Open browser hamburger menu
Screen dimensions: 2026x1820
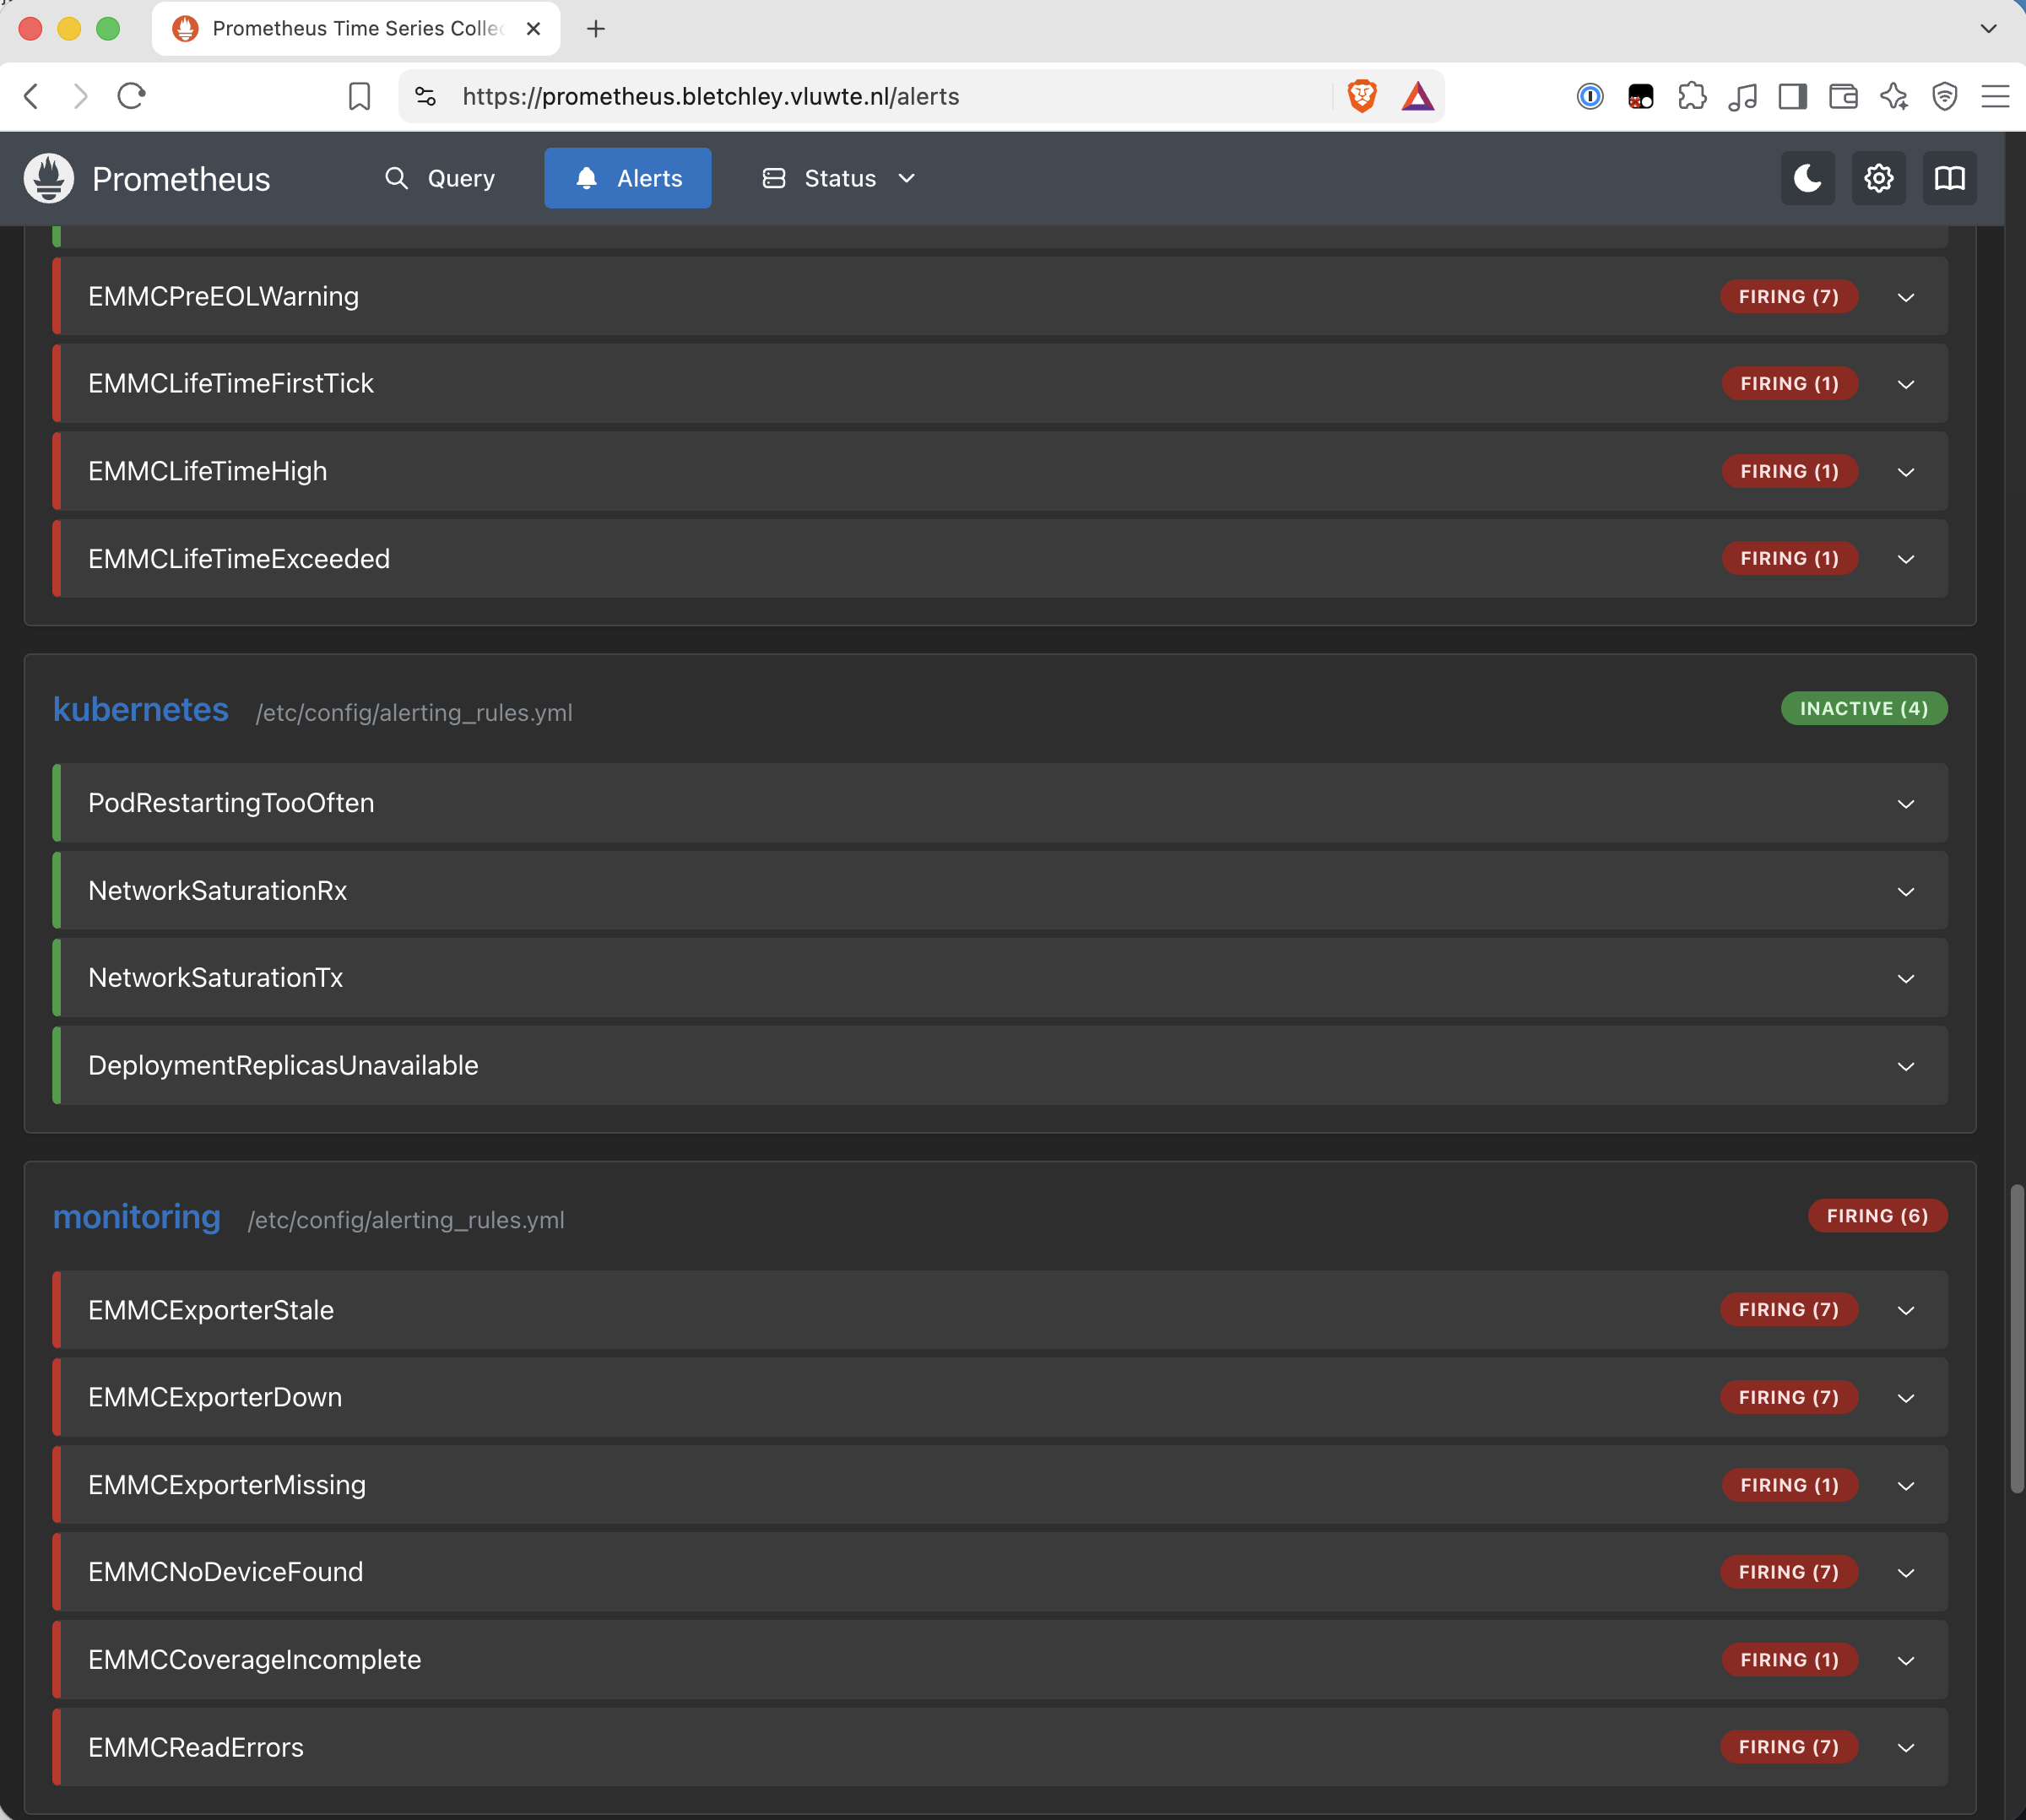coord(1995,96)
